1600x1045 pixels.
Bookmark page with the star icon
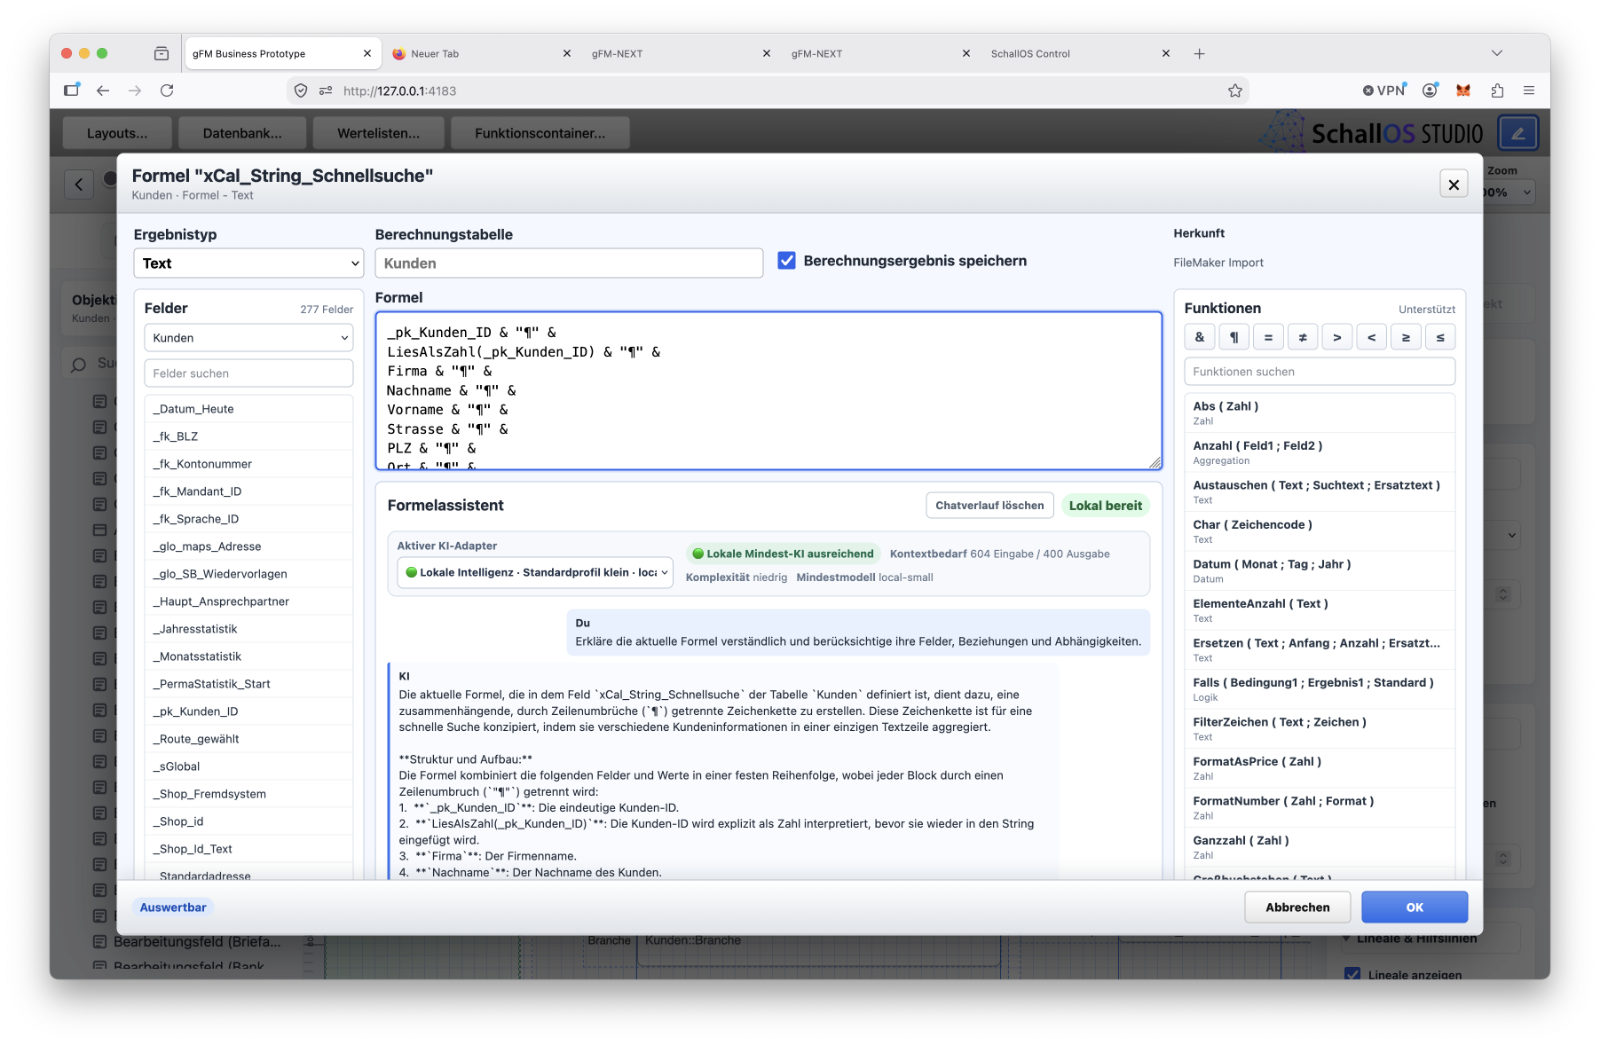point(1235,90)
